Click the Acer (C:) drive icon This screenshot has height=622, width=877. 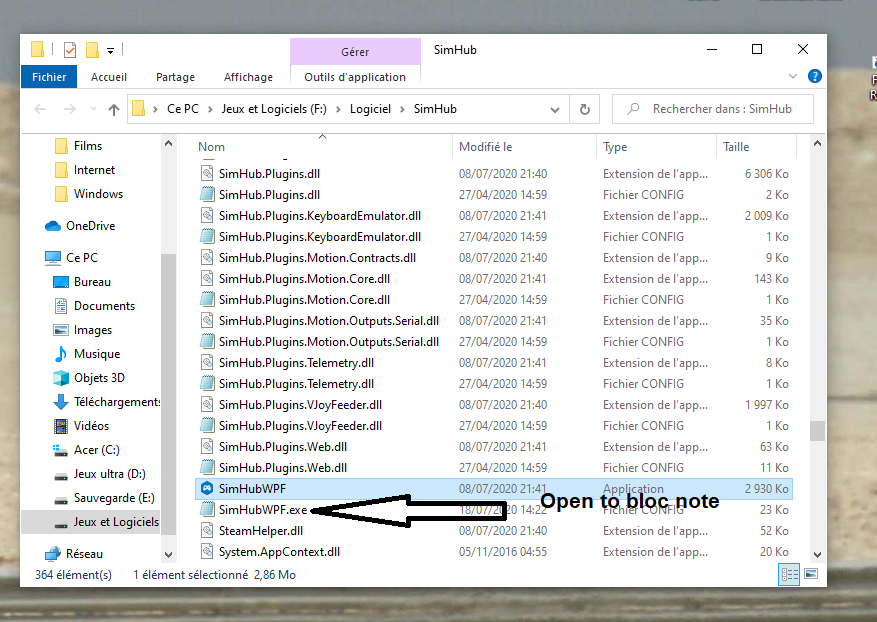60,450
